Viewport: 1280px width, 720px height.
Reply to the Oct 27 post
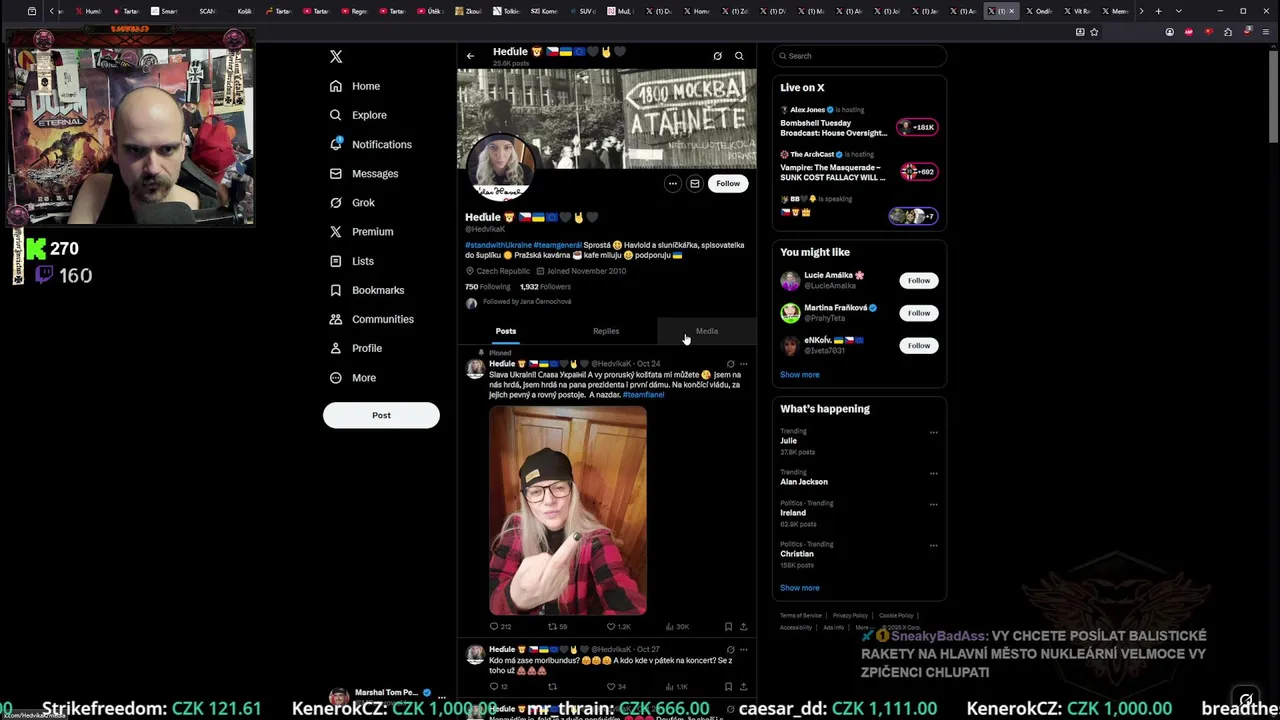(x=494, y=687)
